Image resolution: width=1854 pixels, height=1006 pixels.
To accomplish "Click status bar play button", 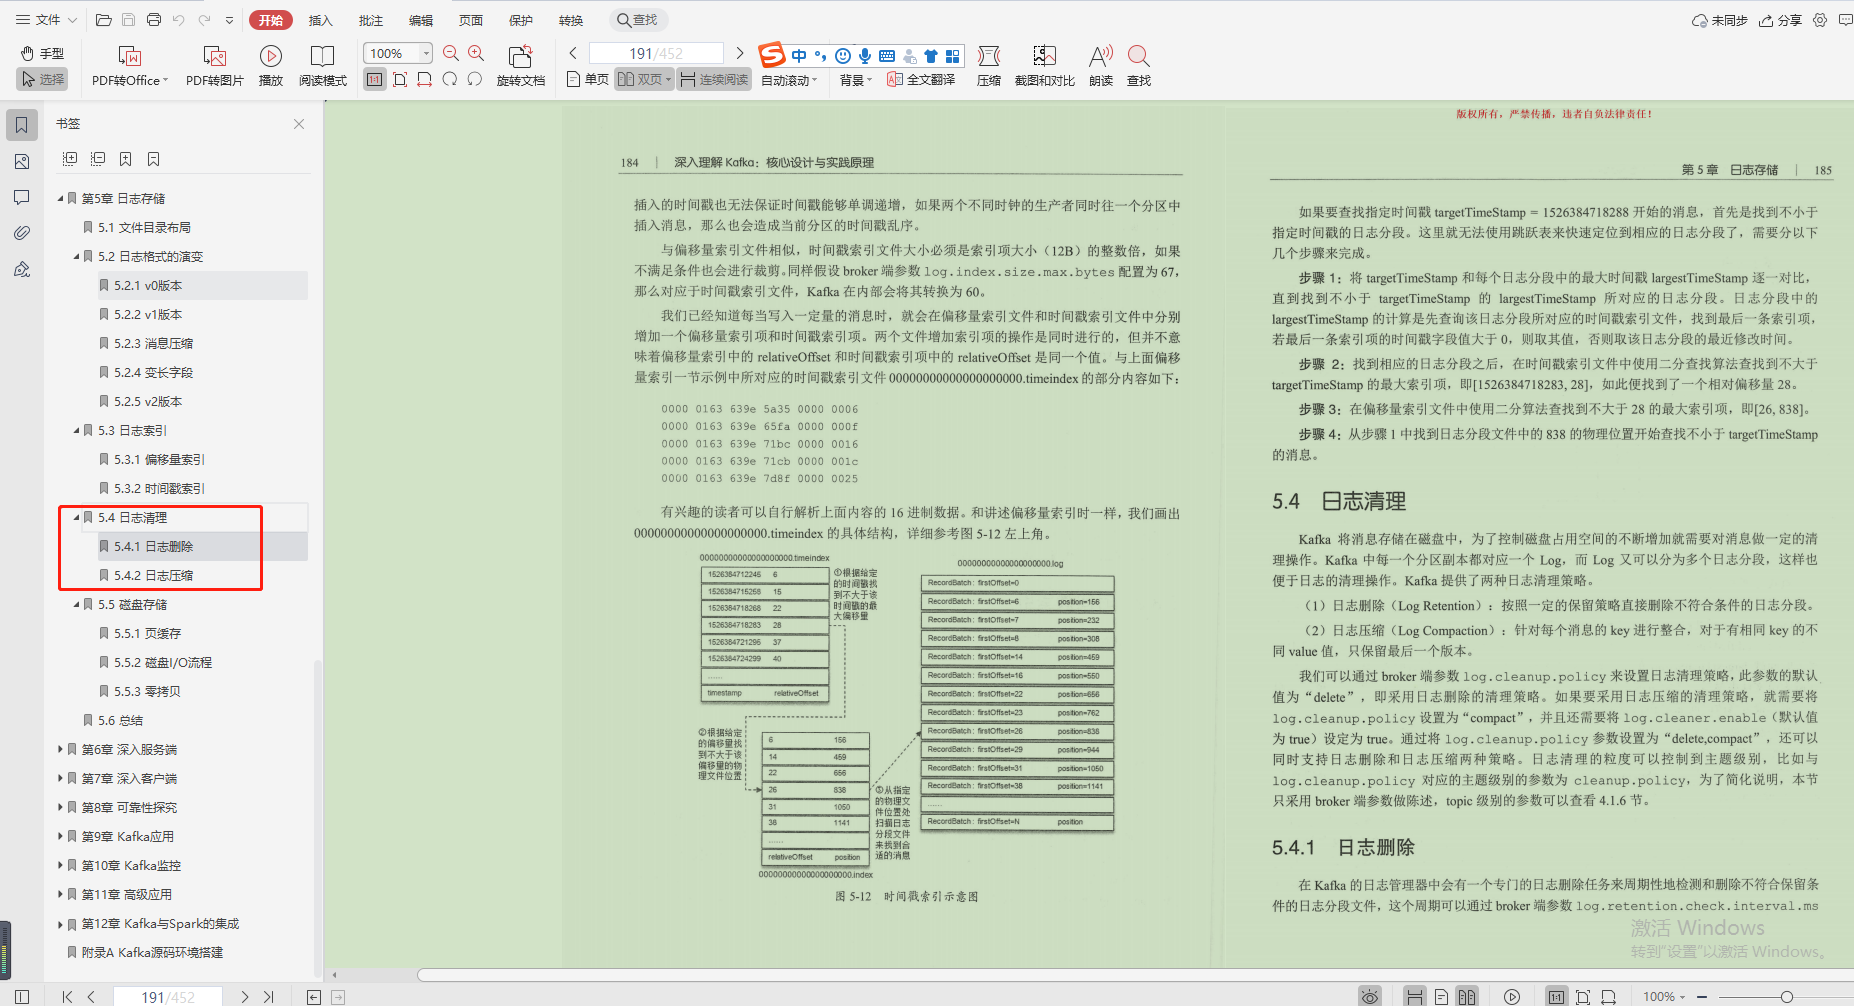I will (x=1512, y=996).
